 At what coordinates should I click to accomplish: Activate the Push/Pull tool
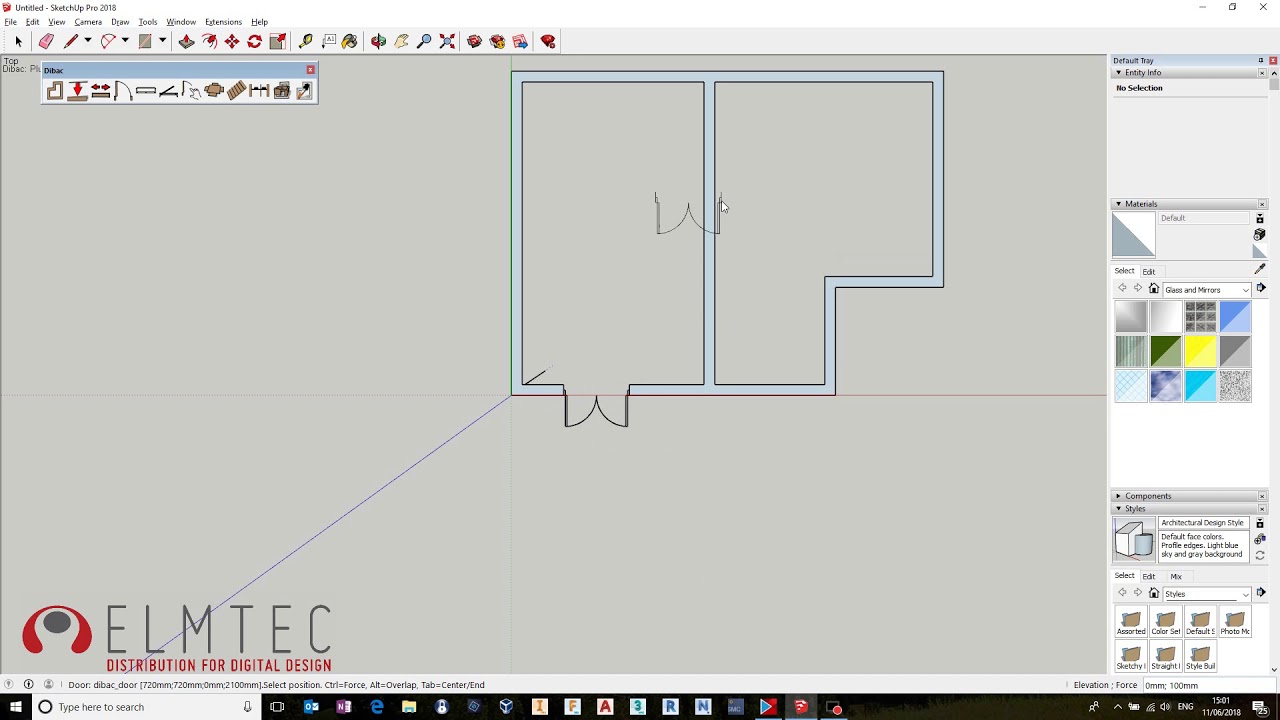pos(186,41)
